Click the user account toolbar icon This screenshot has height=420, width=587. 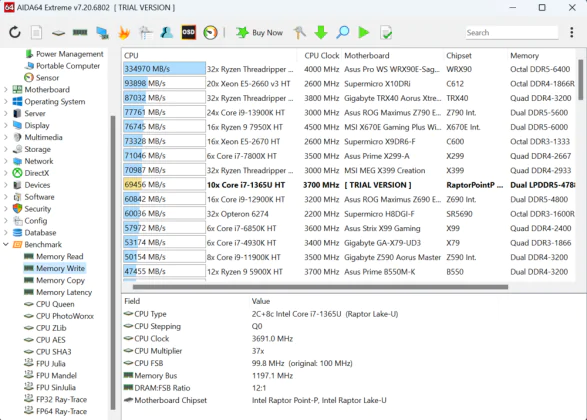(x=167, y=33)
